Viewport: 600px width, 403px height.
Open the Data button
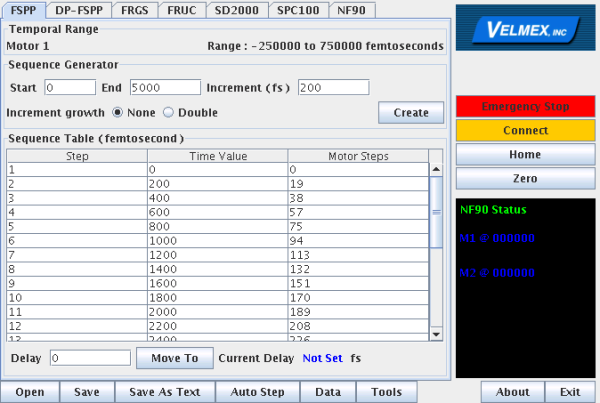coord(328,392)
